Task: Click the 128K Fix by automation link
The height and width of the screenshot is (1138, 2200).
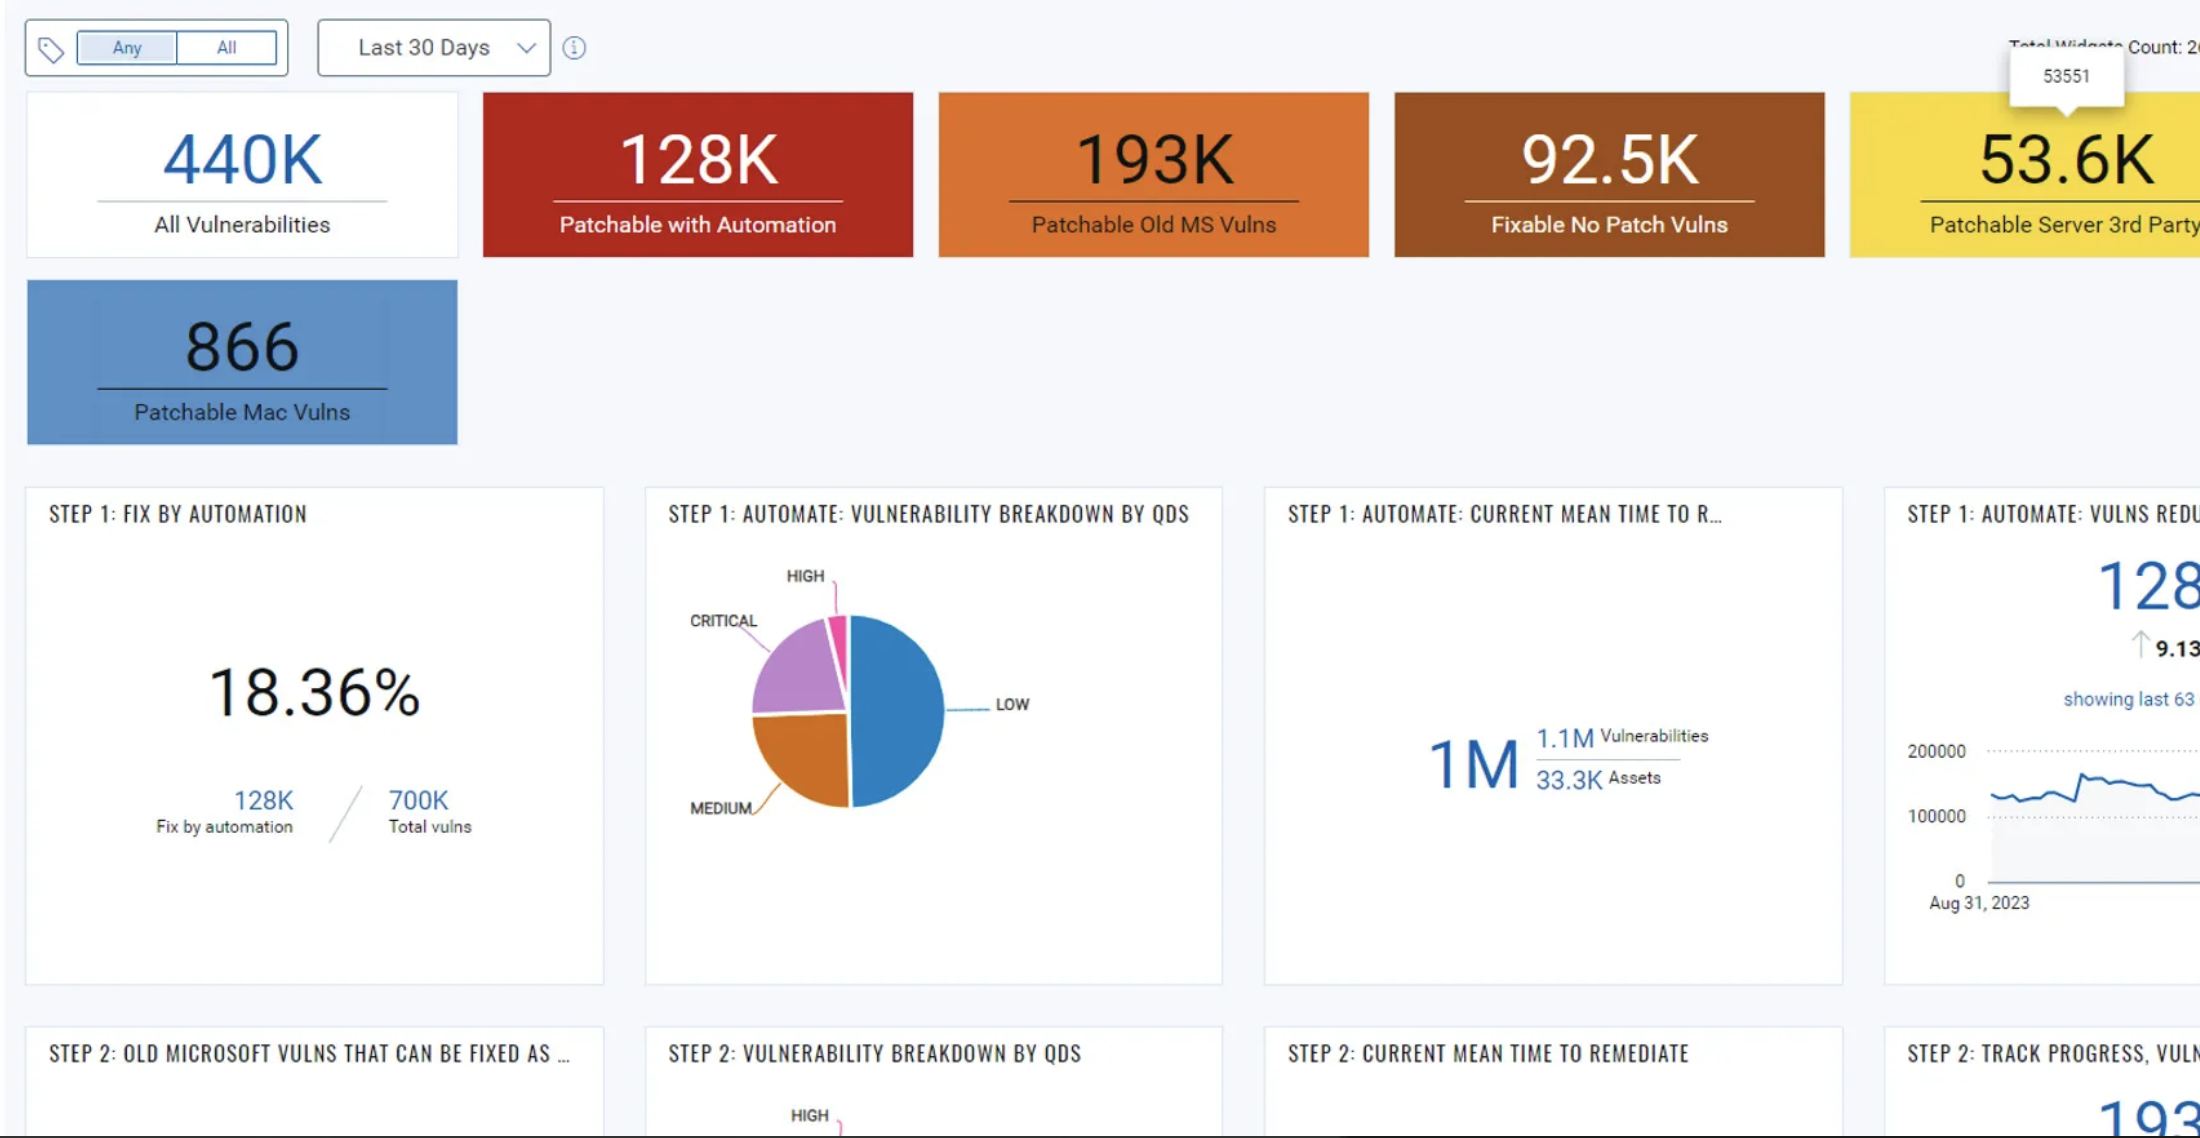Action: pos(264,800)
